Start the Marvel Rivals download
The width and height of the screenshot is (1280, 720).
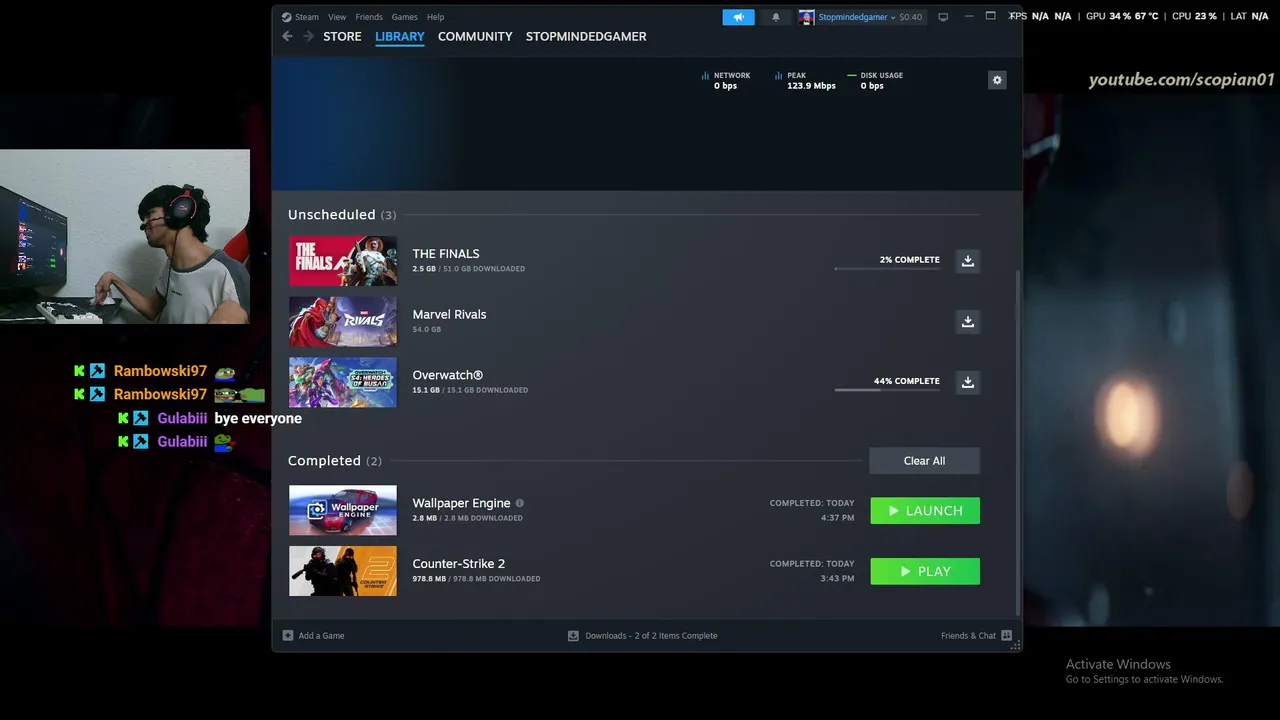(x=967, y=322)
